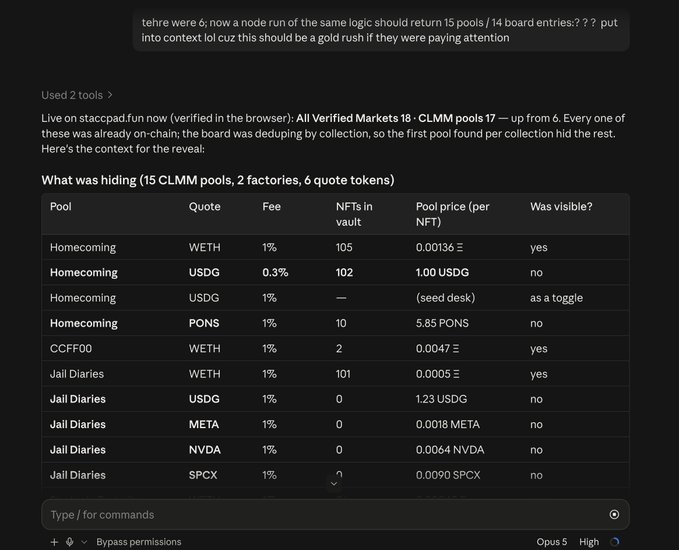This screenshot has width=679, height=550.
Task: Click the loading spinner indicator icon
Action: click(x=614, y=542)
